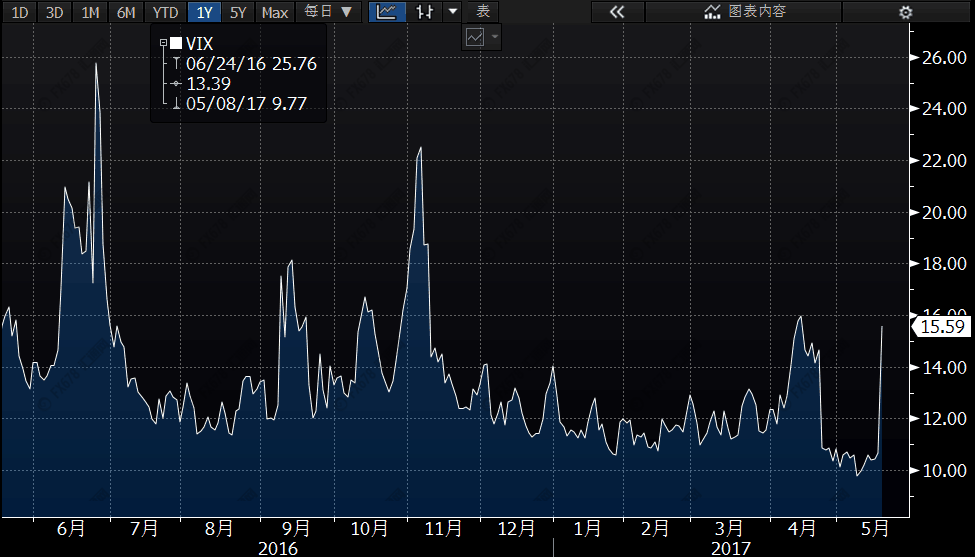Click the 2016 year label
The width and height of the screenshot is (975, 557).
278,548
